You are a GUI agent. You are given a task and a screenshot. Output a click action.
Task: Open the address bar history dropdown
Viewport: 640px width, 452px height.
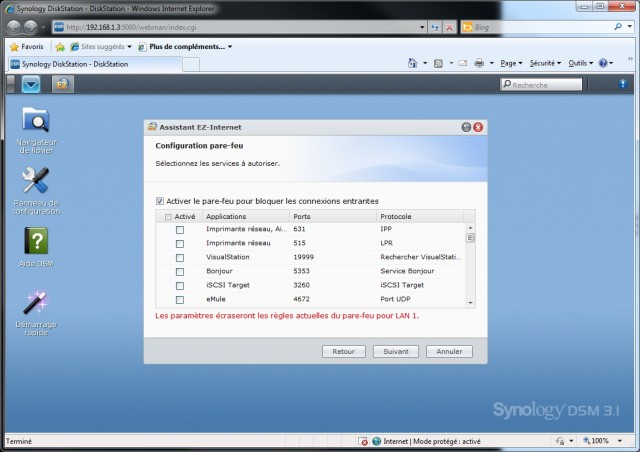click(422, 27)
